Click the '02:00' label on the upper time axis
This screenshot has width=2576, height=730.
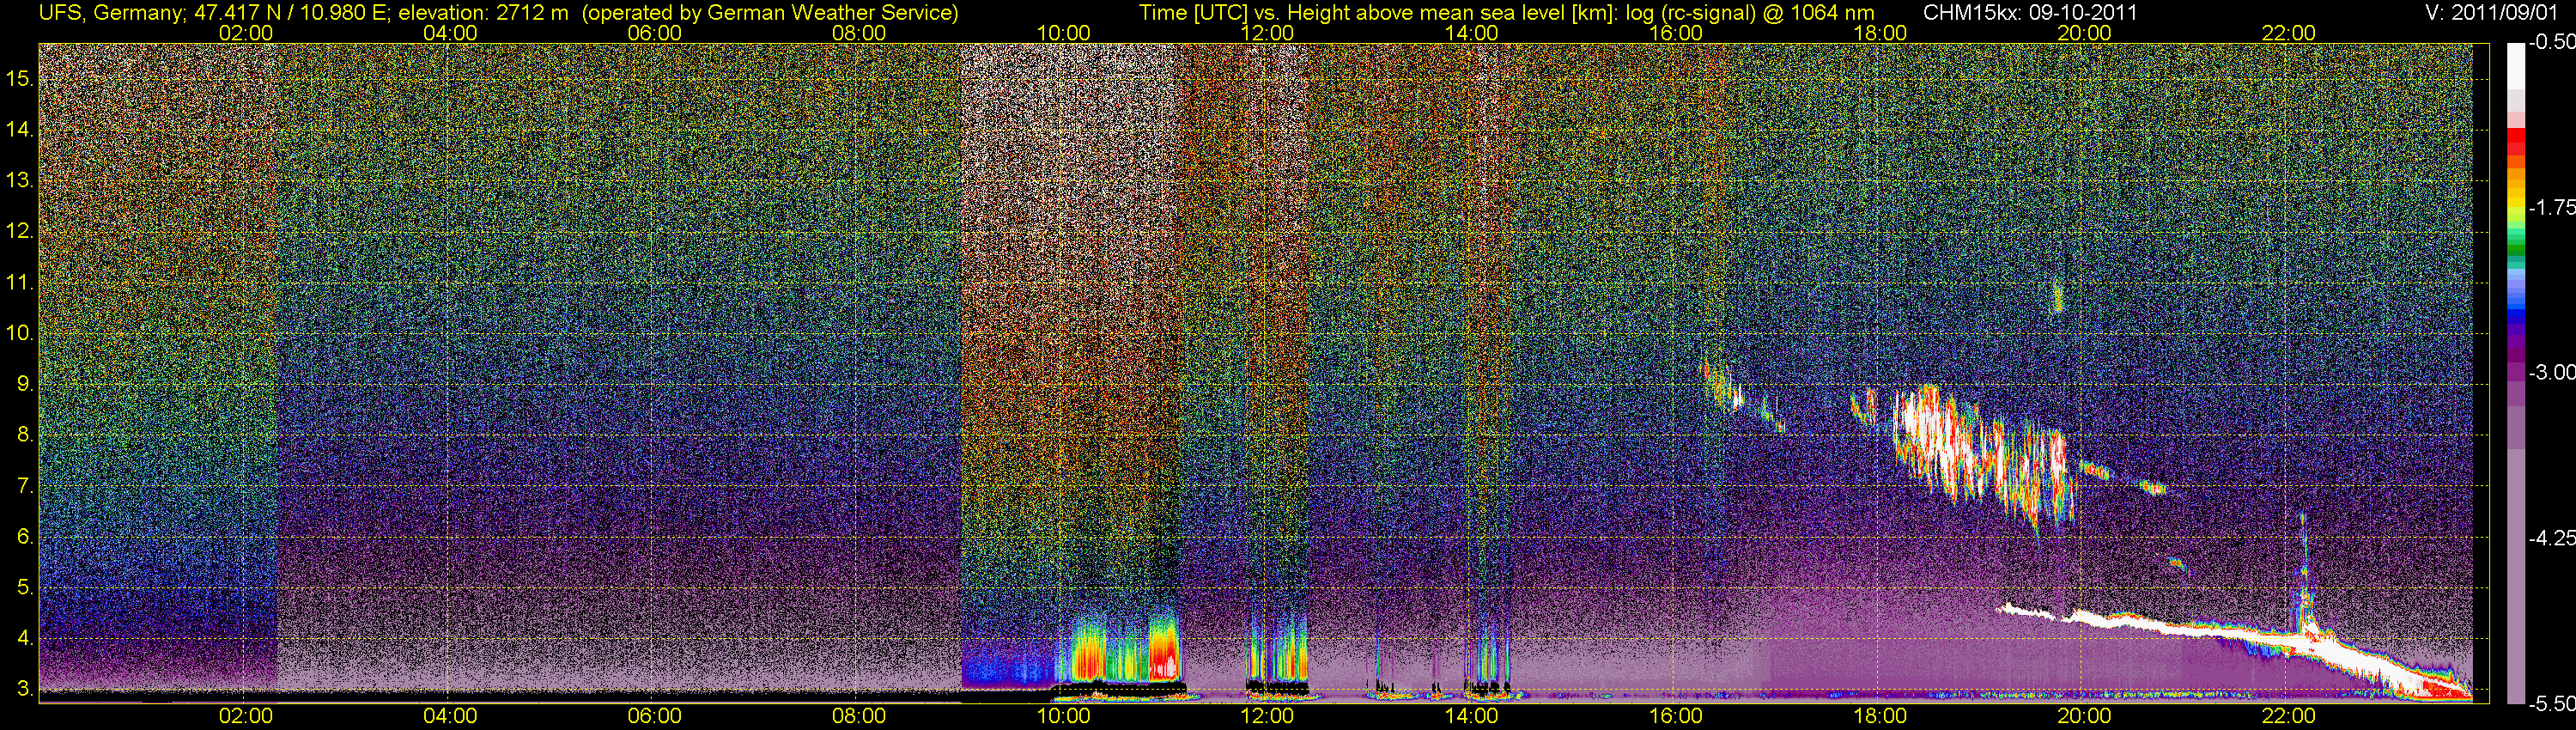pos(245,33)
